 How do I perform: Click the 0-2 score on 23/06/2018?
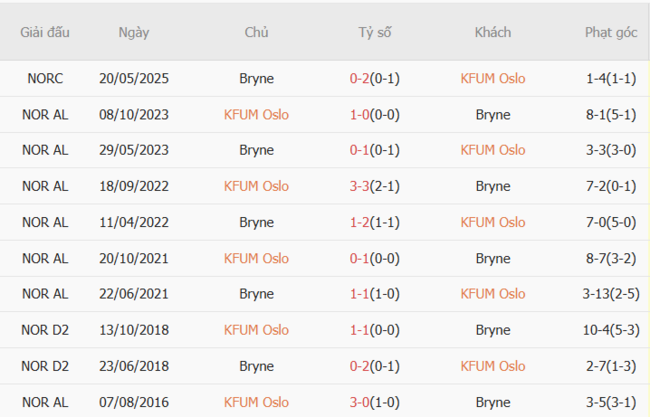360,366
